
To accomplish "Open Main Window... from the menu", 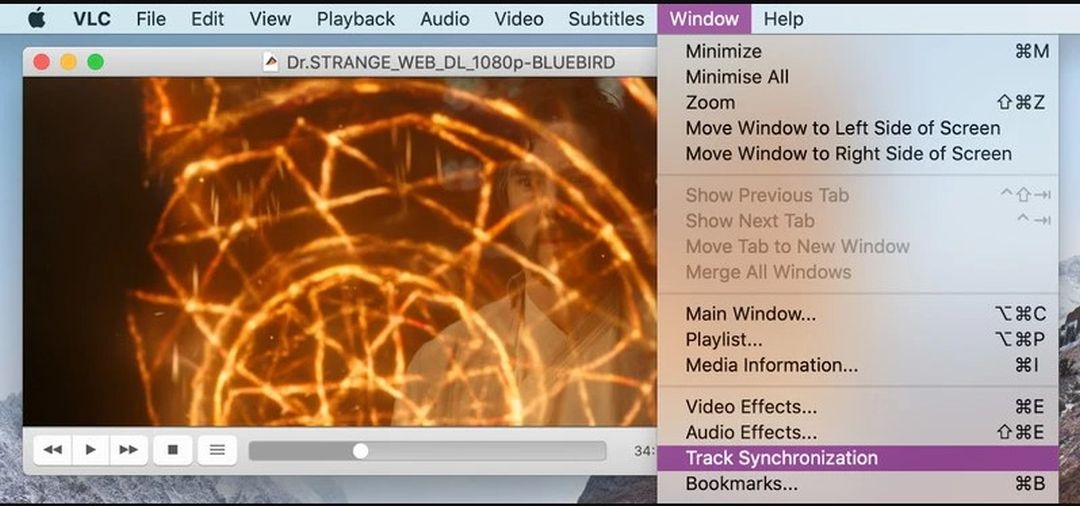I will click(858, 314).
